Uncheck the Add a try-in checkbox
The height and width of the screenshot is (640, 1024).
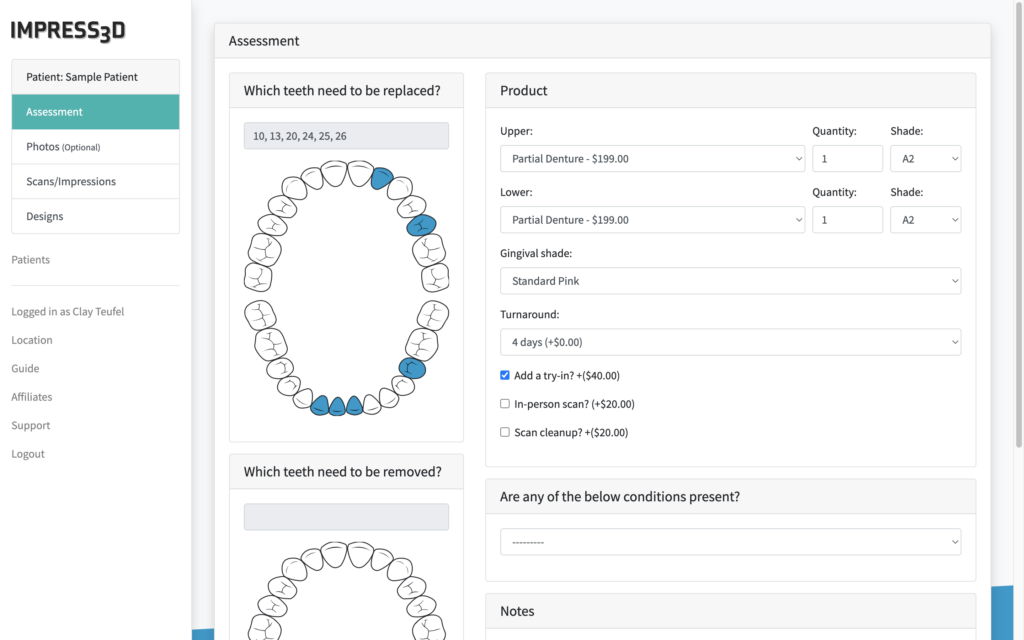click(x=505, y=375)
